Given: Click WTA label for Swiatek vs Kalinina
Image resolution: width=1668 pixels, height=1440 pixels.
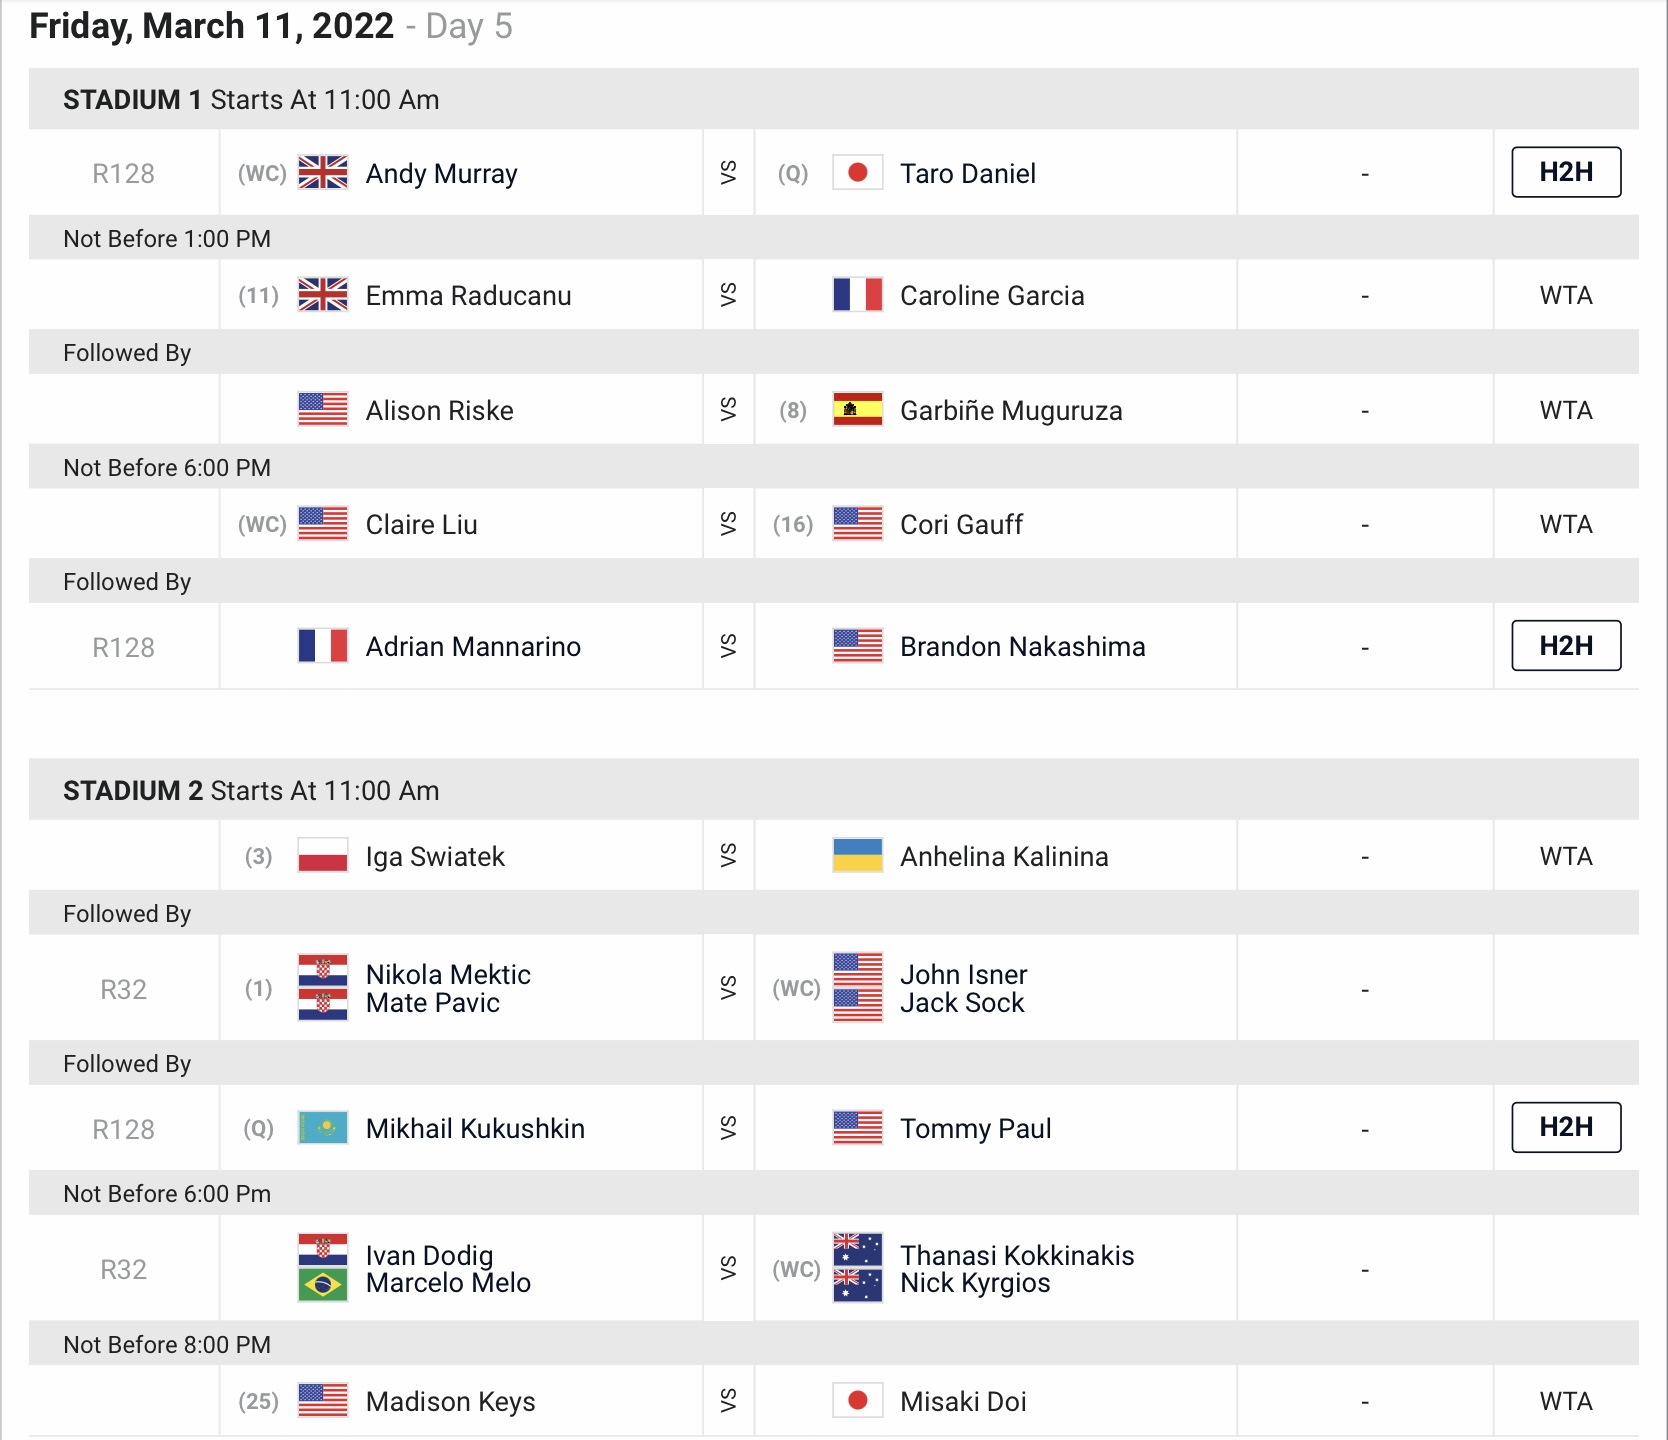Looking at the screenshot, I should pyautogui.click(x=1566, y=856).
